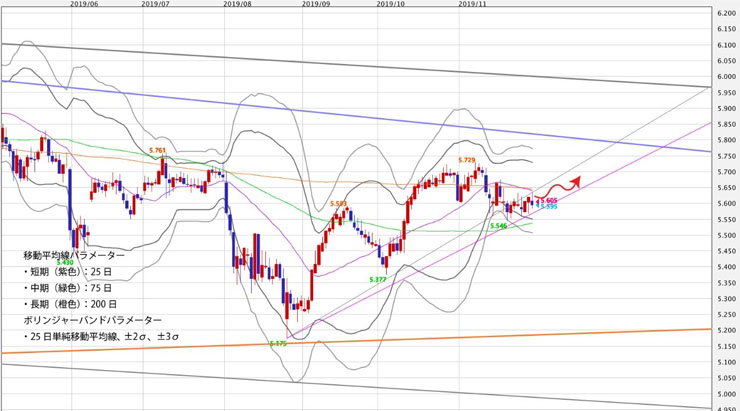Click the 5.300 price axis label
The width and height of the screenshot is (740, 411).
pyautogui.click(x=726, y=299)
